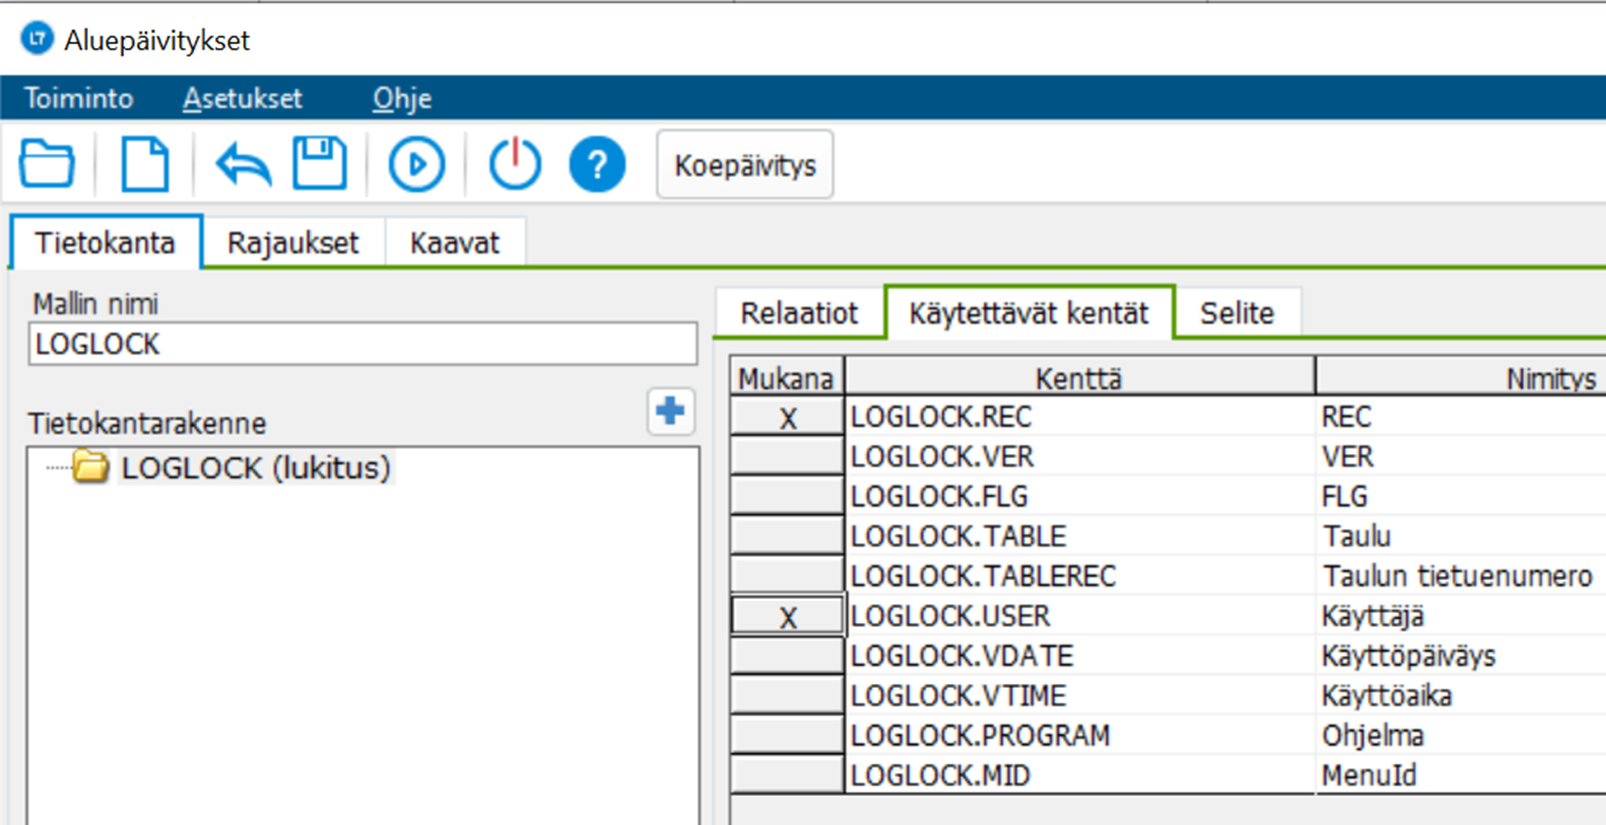Click the open folder toolbar icon
The height and width of the screenshot is (825, 1606).
click(x=47, y=164)
